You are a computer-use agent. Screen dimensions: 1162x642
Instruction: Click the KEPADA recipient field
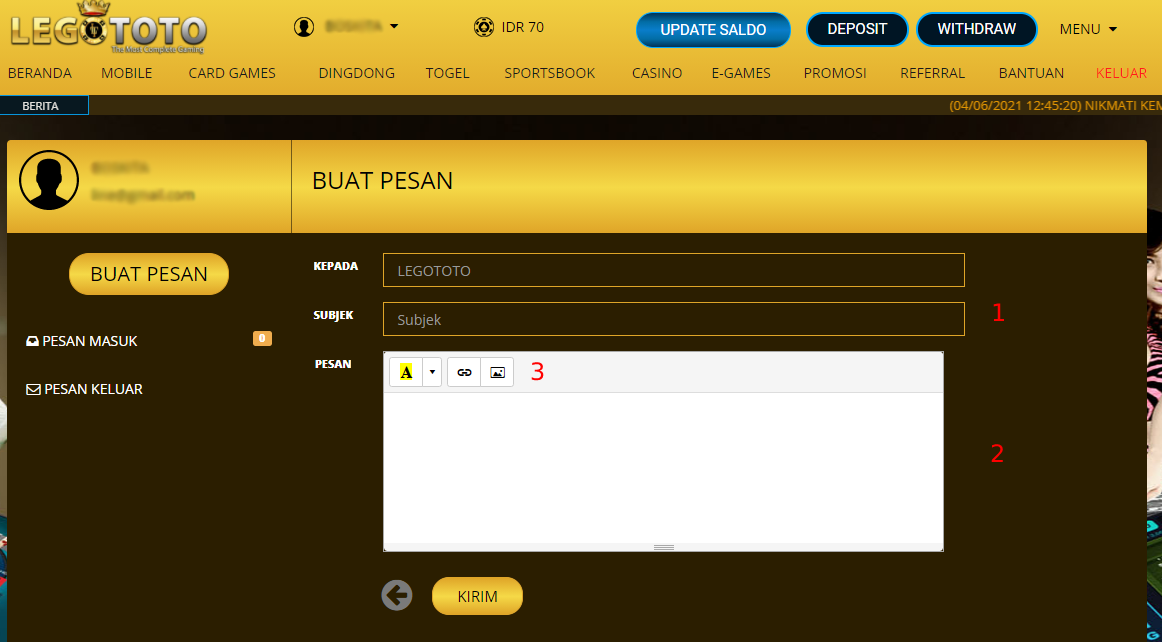click(x=674, y=270)
